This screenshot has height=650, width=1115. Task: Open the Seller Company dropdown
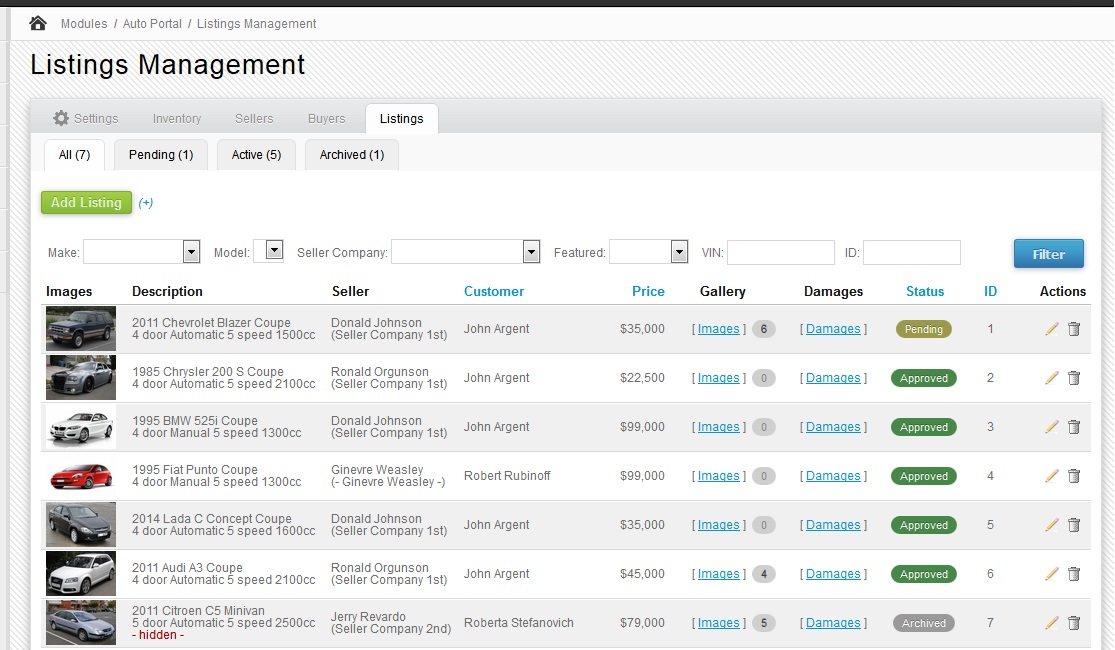531,253
